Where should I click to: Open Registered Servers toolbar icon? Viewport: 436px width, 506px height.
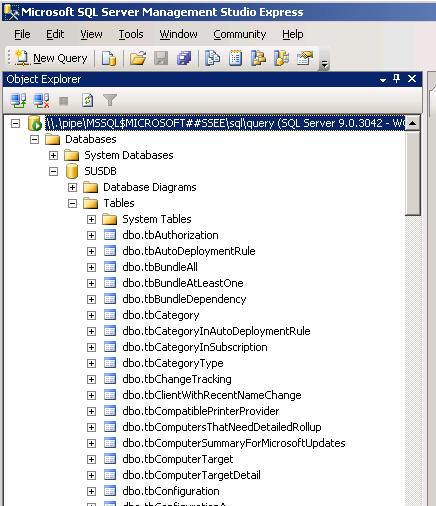[212, 58]
